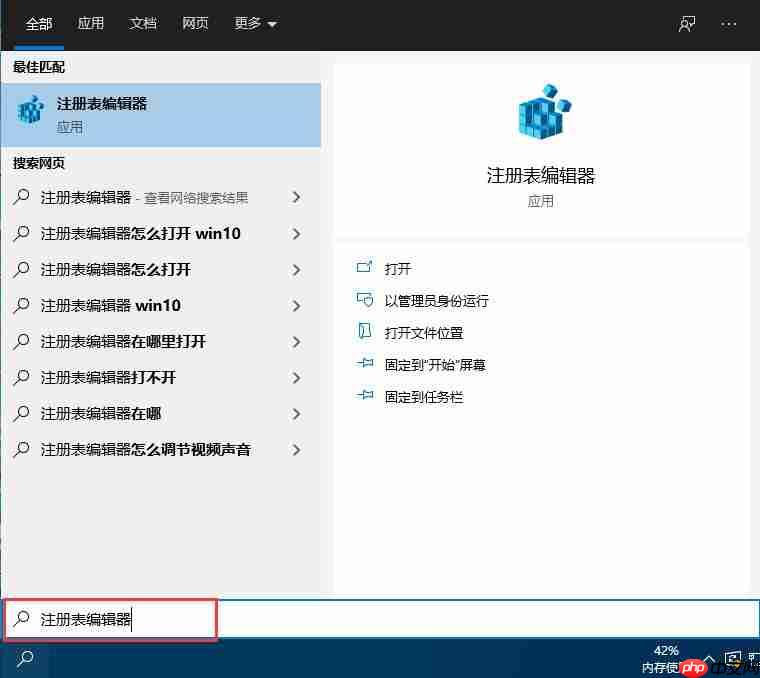Image resolution: width=760 pixels, height=678 pixels.
Task: Open the 更多 dropdown menu
Action: (x=255, y=23)
